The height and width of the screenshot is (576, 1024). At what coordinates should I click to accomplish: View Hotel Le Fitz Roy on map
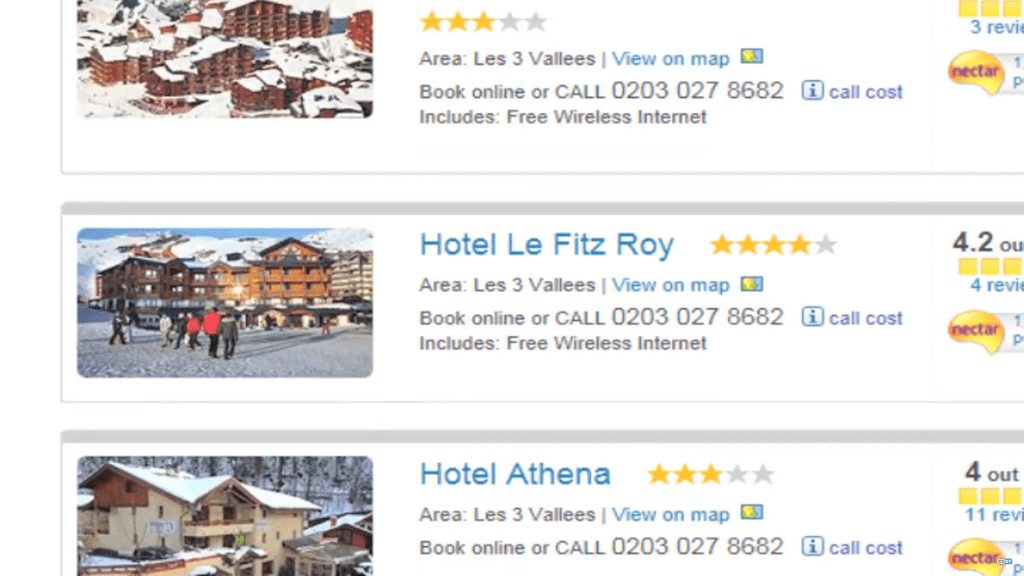pos(671,285)
